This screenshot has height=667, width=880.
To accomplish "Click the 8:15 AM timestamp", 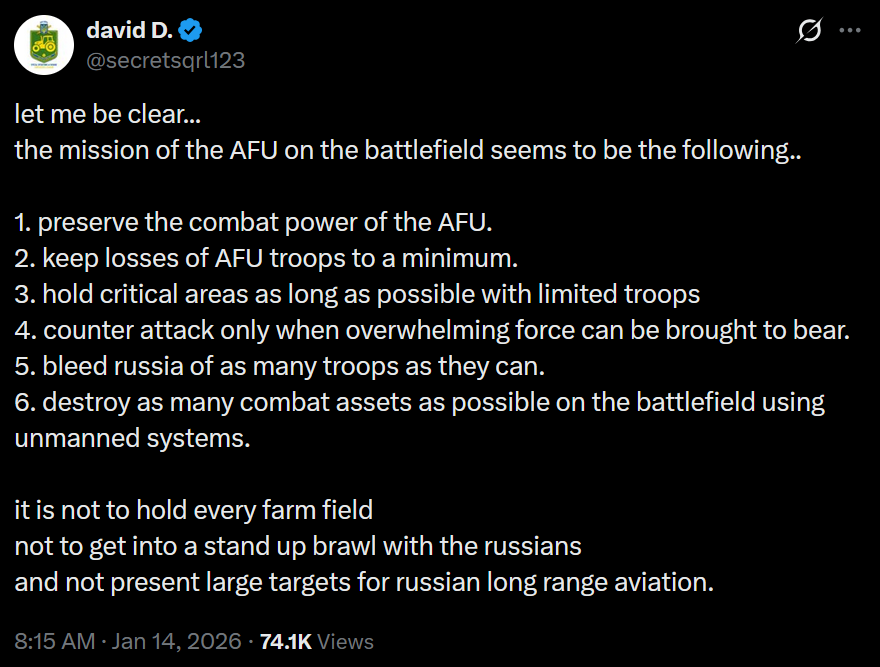I will [x=54, y=641].
